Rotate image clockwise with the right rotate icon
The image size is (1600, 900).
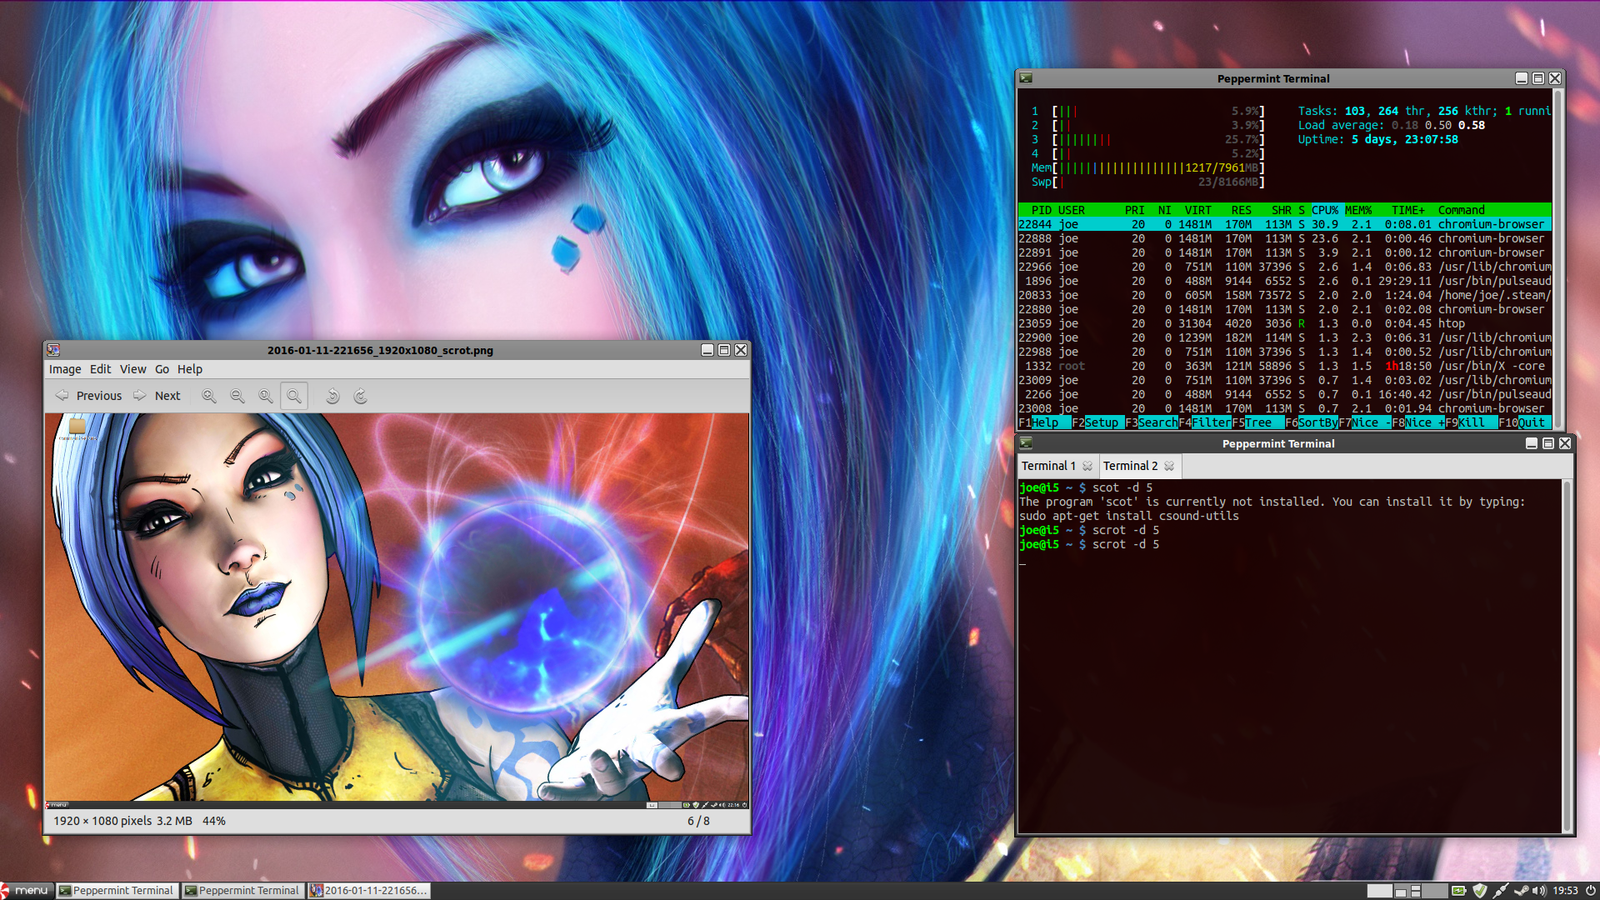click(360, 396)
